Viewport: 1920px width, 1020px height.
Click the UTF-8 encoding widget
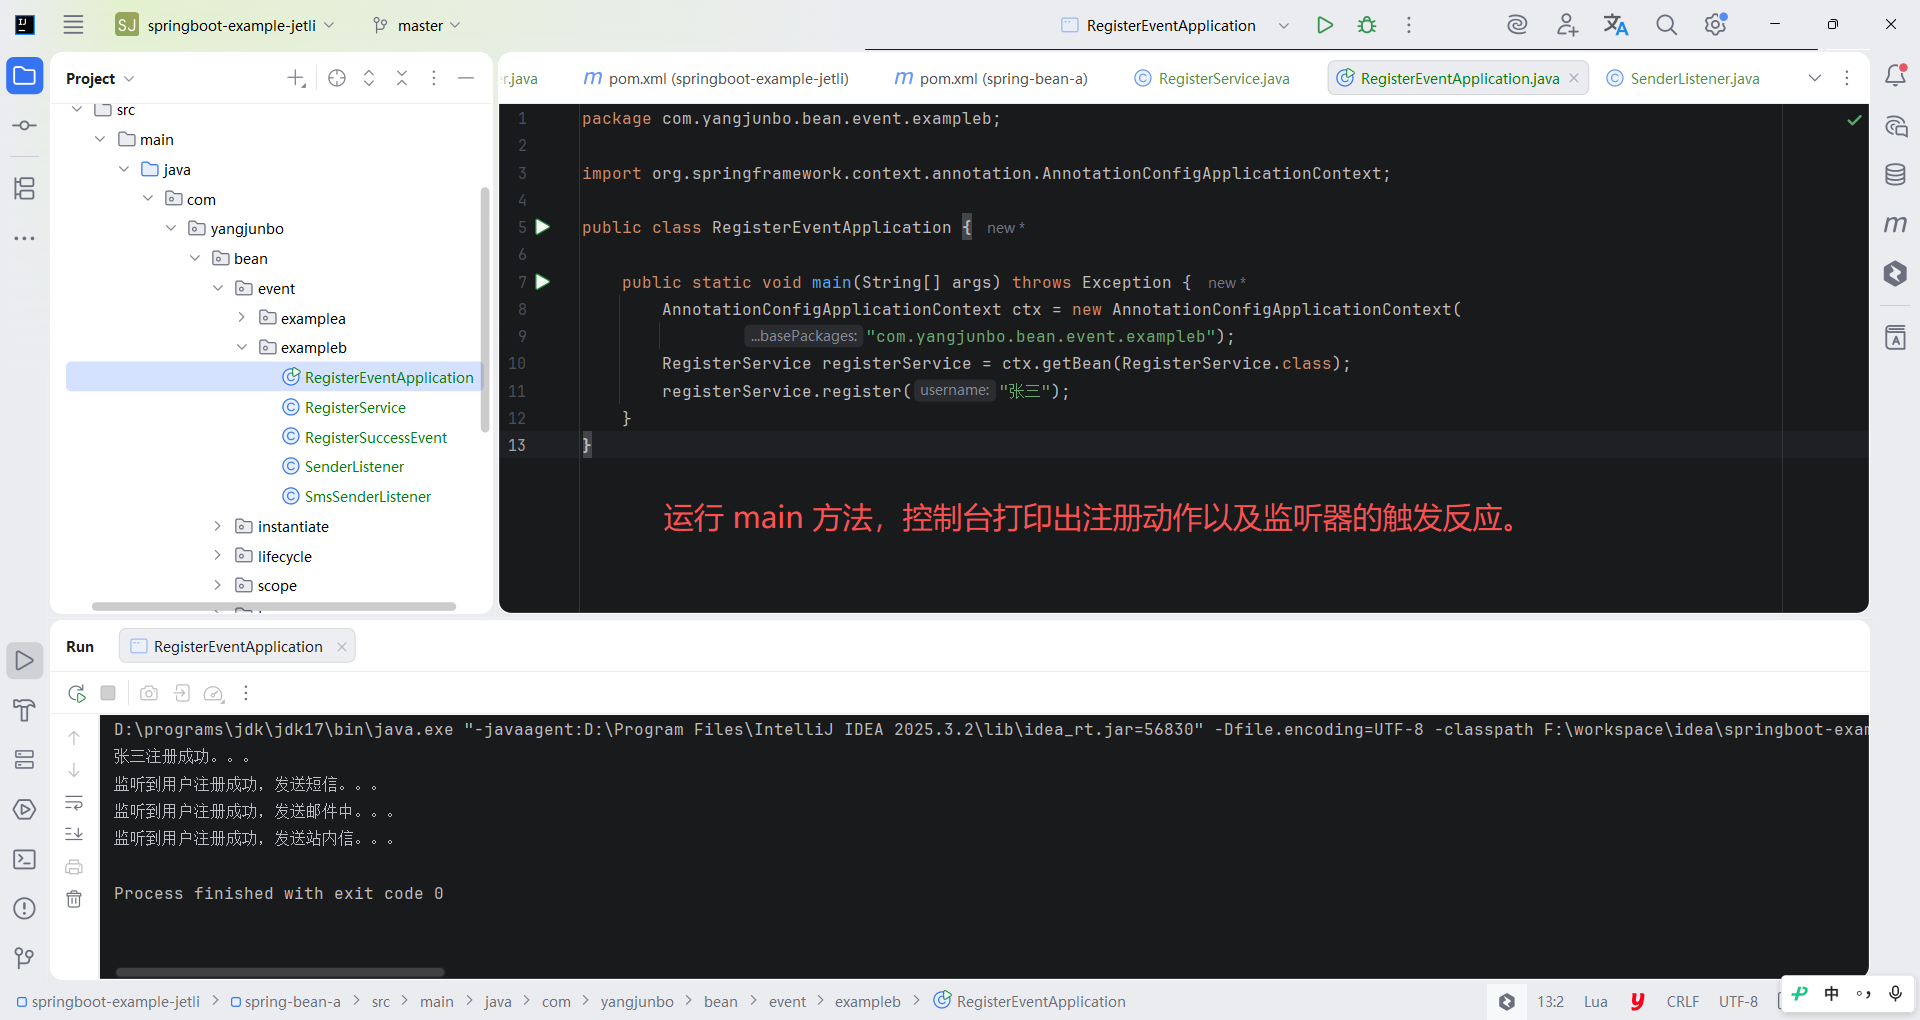tap(1738, 1001)
